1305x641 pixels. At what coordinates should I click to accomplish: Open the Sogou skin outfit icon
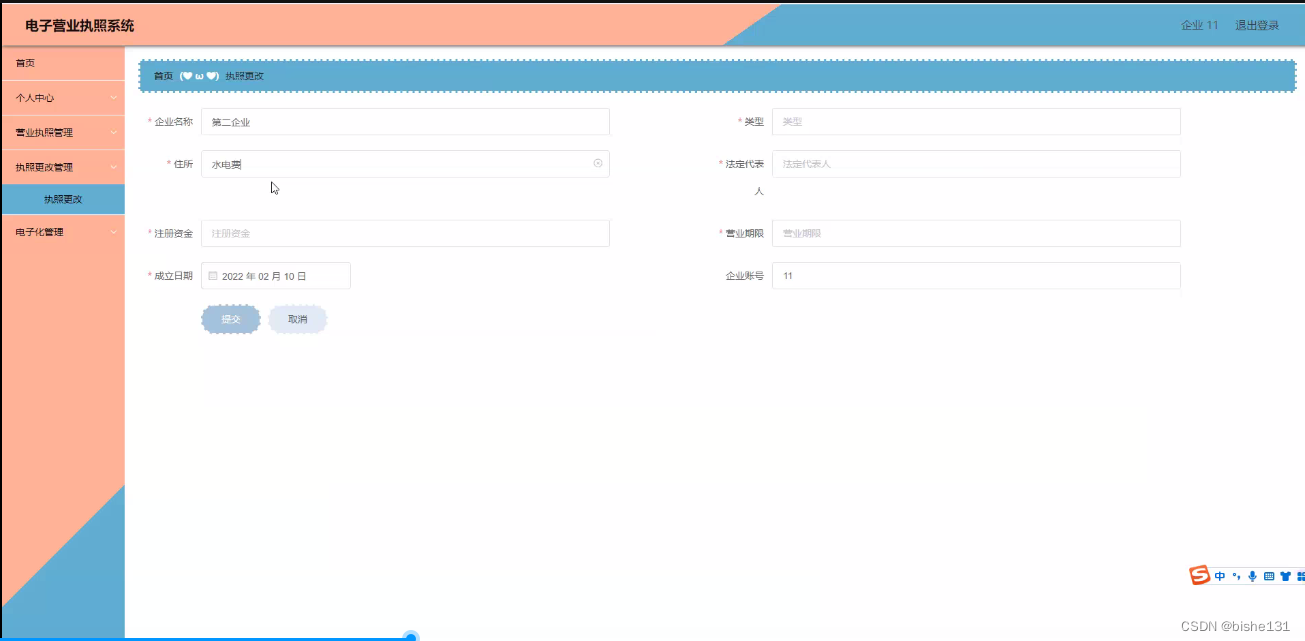[x=1285, y=575]
